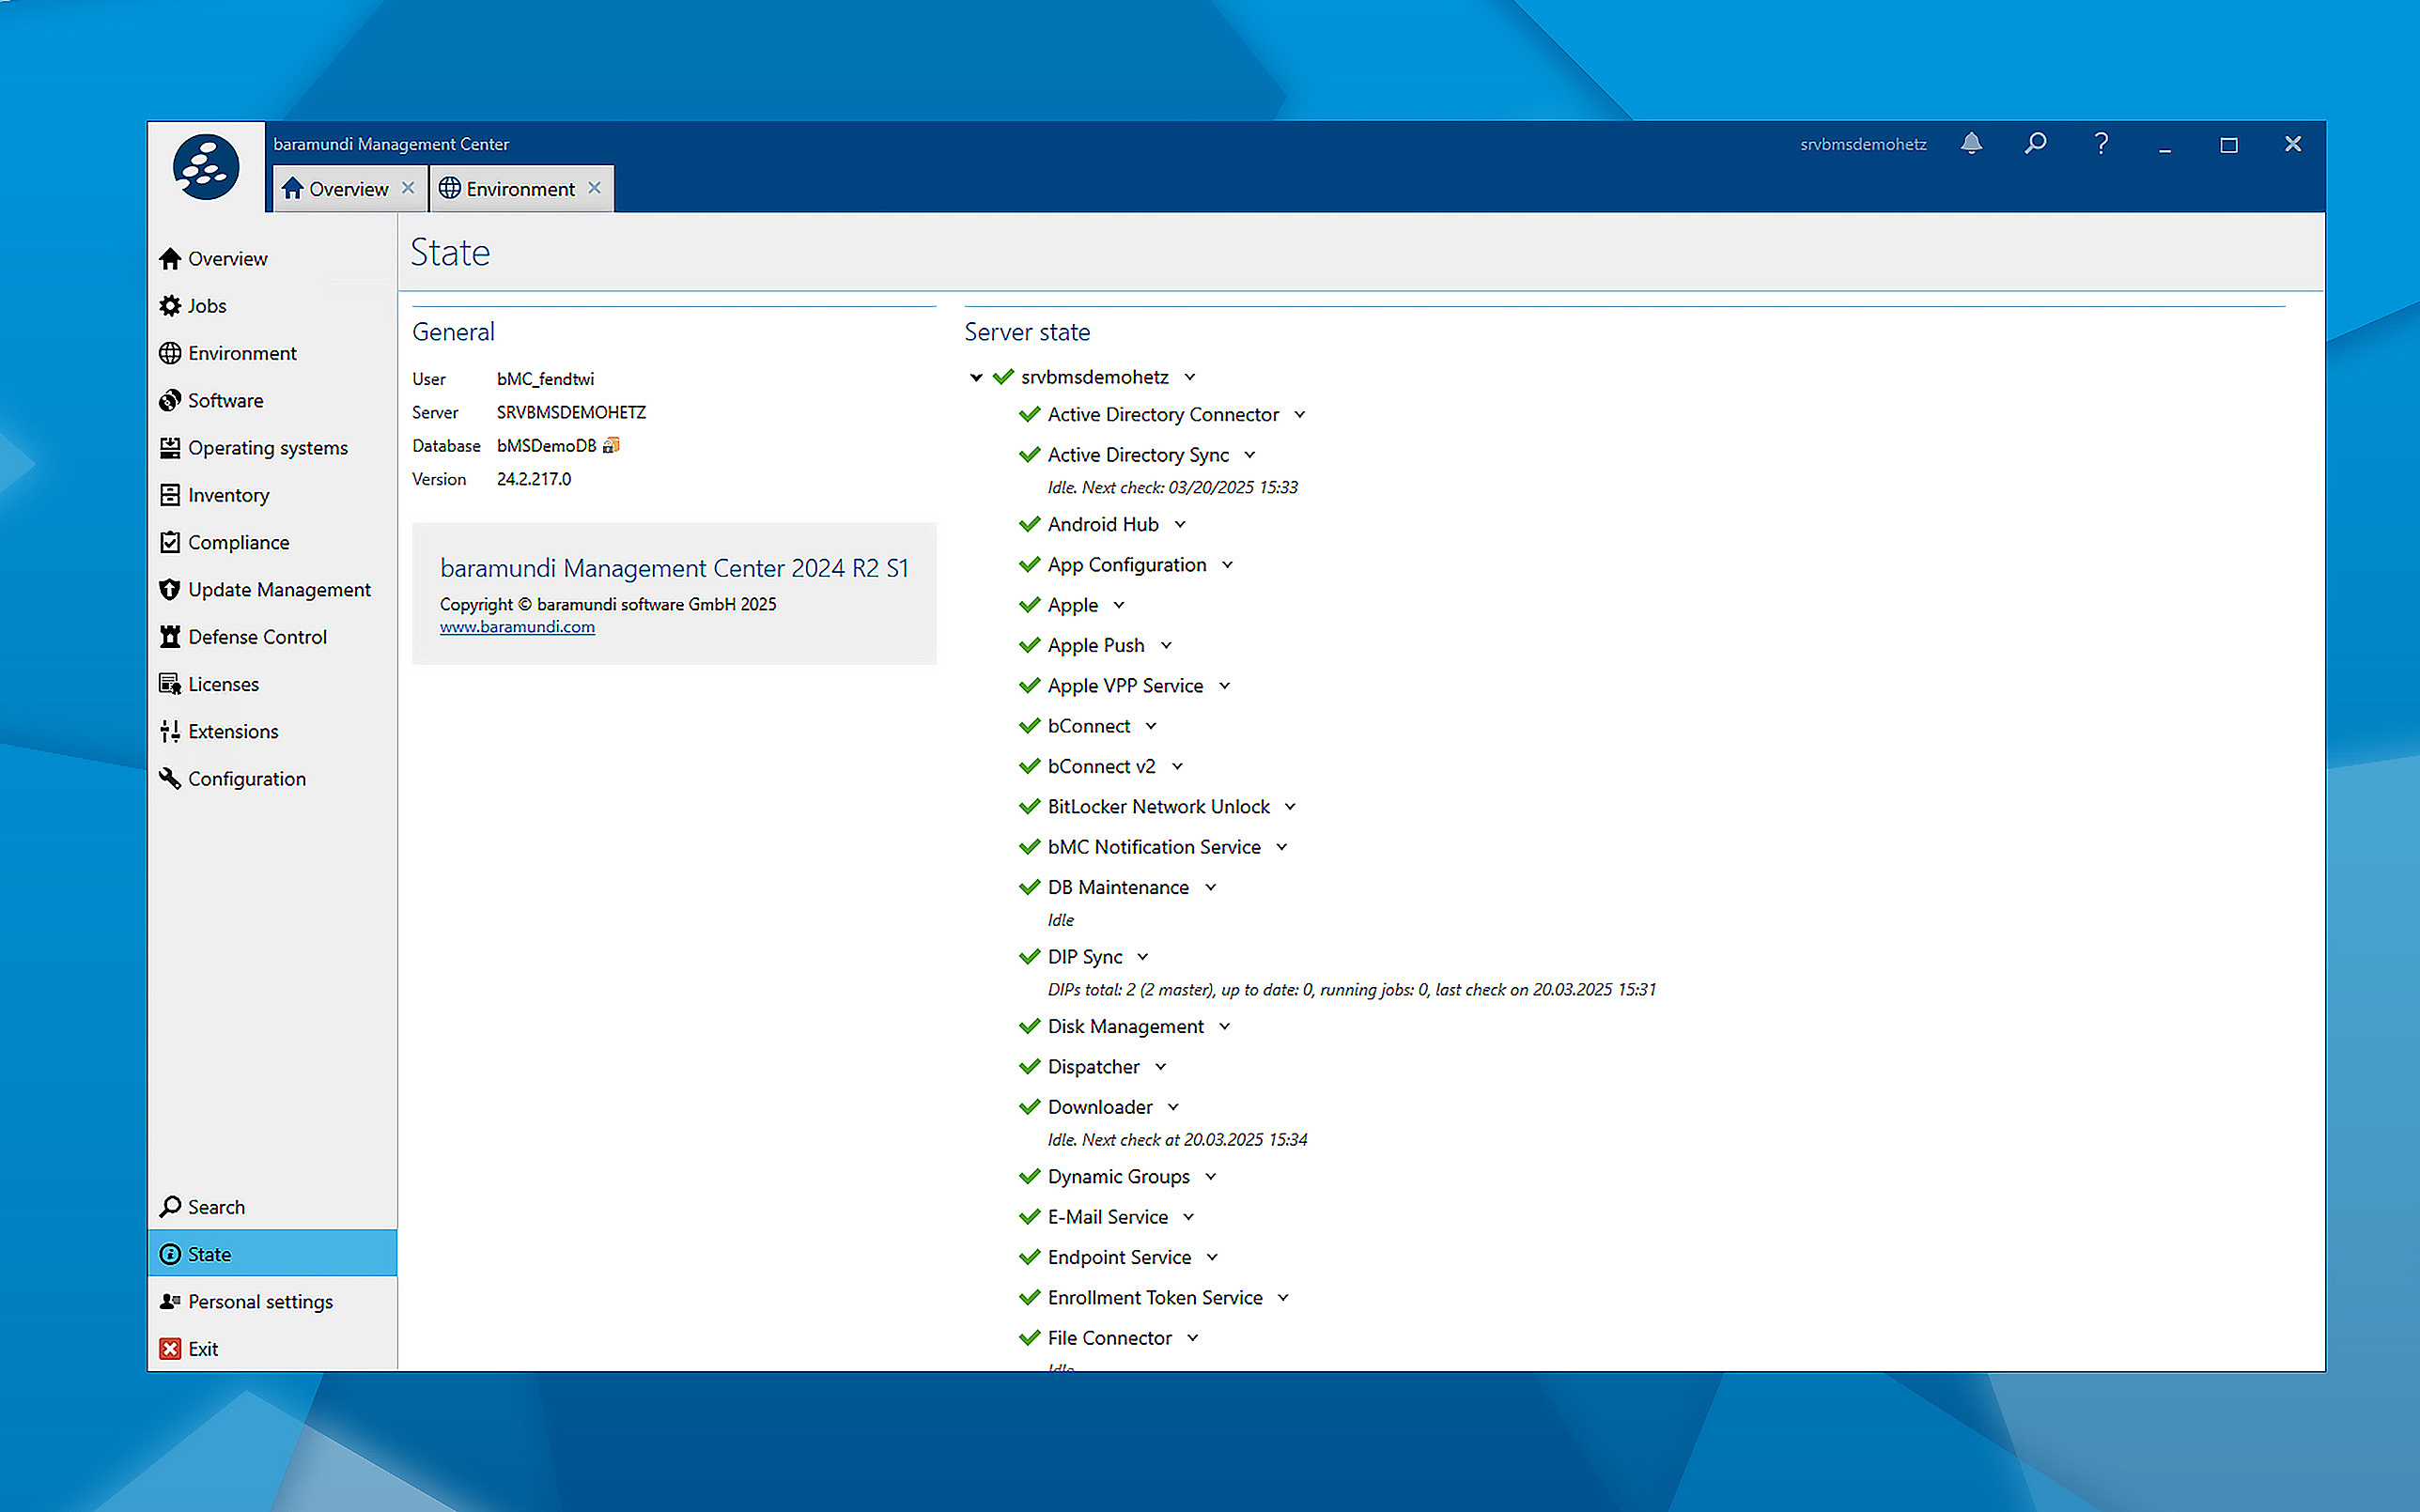Select the Disk Management entry
Viewport: 2420px width, 1512px height.
(x=1125, y=1027)
